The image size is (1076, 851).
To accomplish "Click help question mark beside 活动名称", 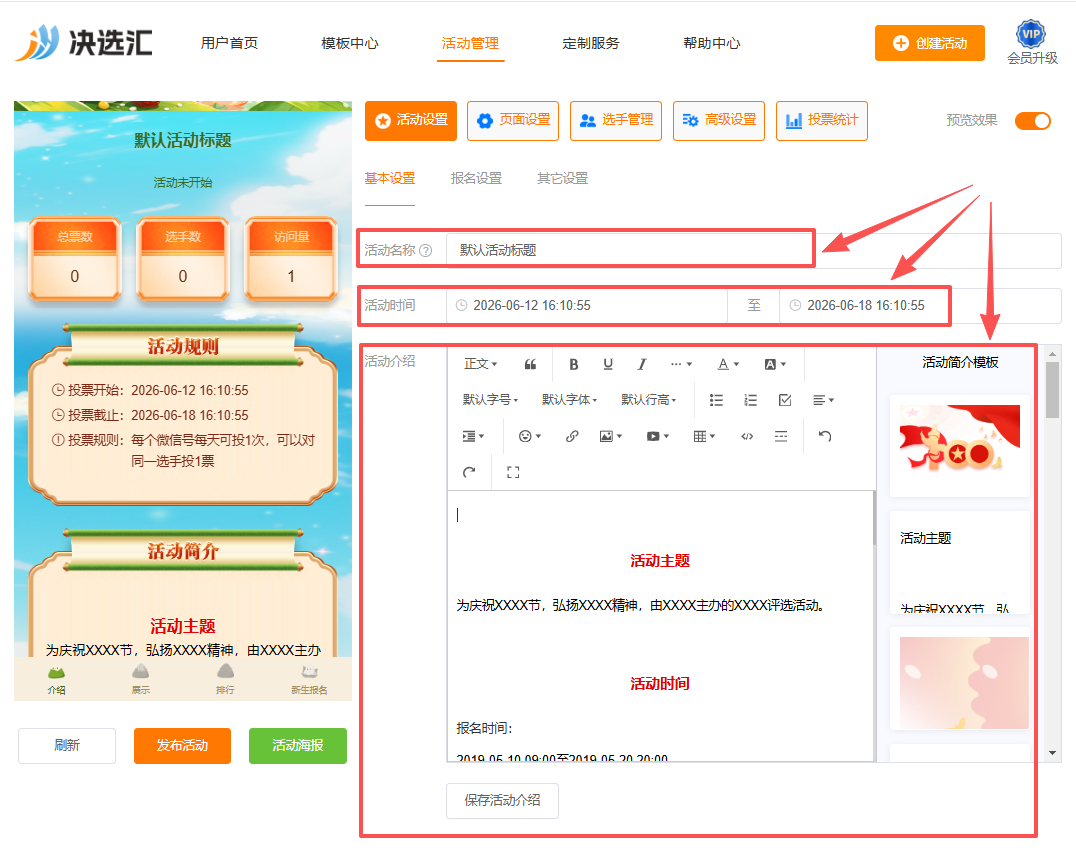I will pos(425,250).
